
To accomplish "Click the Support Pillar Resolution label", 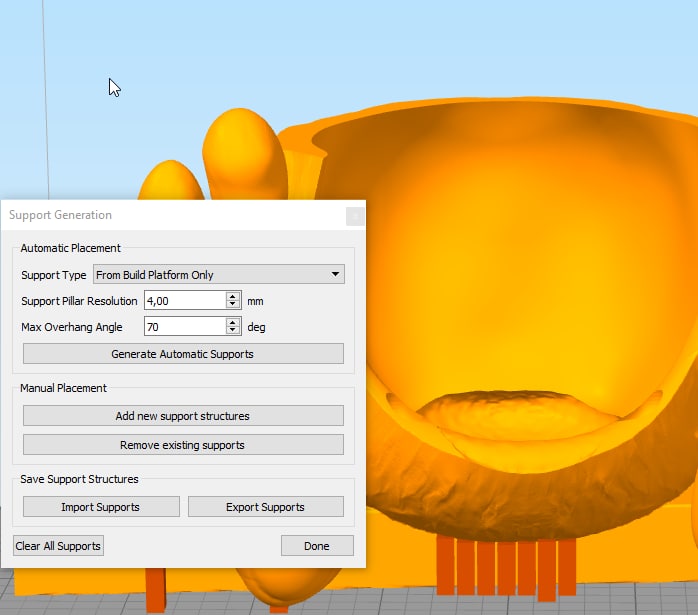I will (x=79, y=301).
